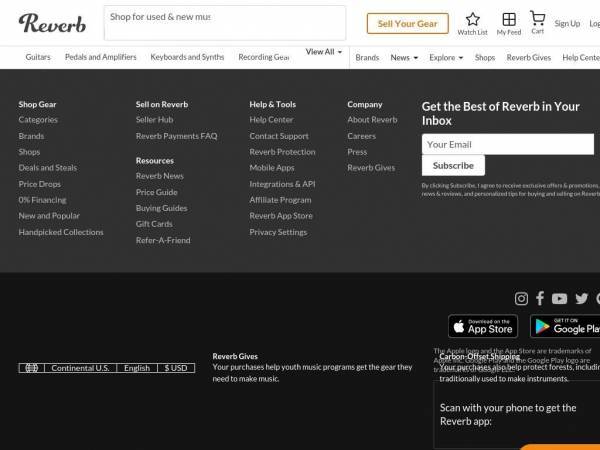Open Help Center footer link

point(271,120)
